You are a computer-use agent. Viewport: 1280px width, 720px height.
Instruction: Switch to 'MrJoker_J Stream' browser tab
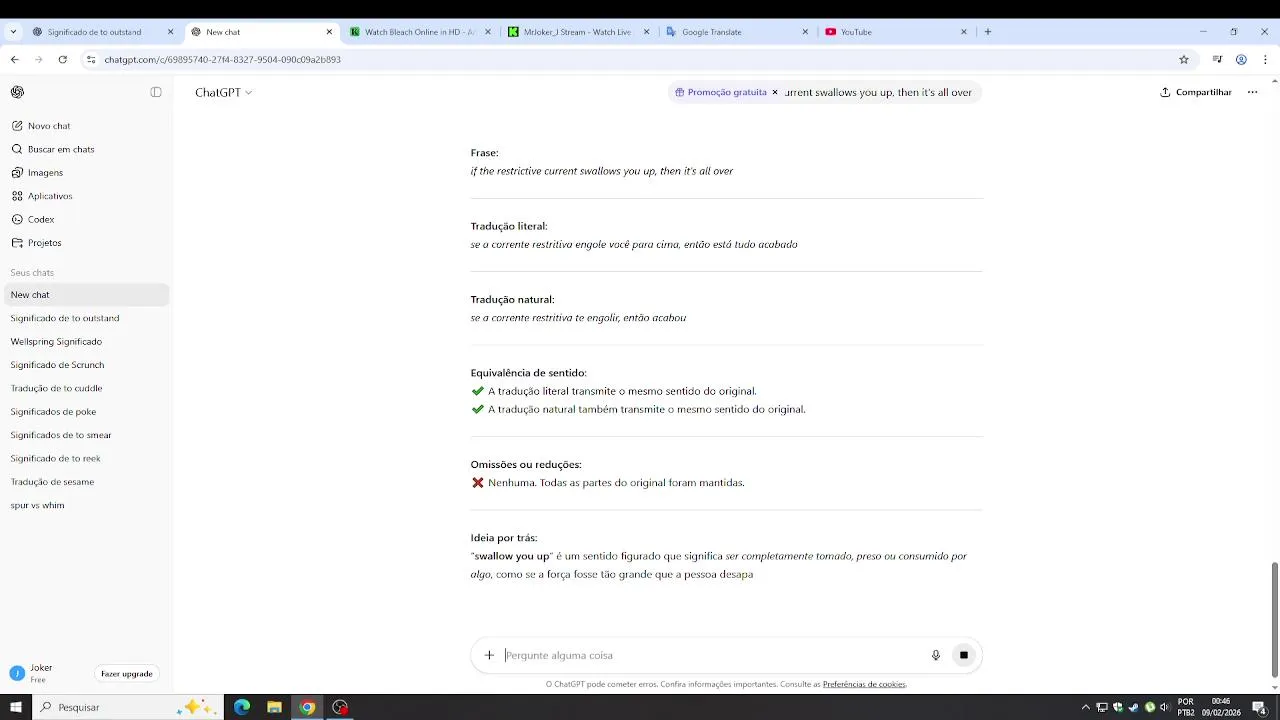(578, 32)
